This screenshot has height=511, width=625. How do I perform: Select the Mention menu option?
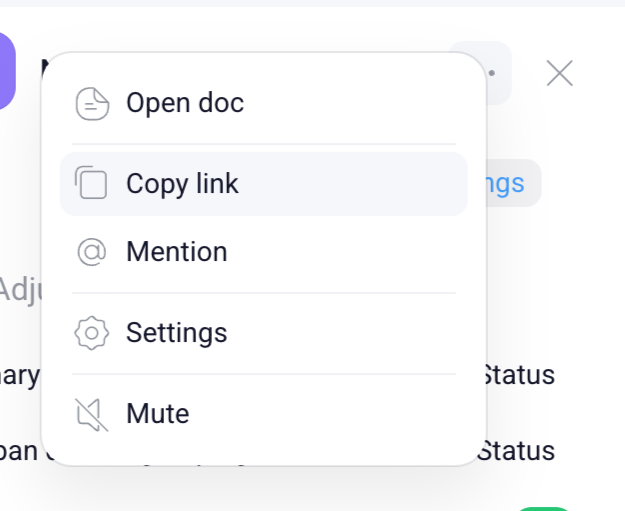pos(177,252)
